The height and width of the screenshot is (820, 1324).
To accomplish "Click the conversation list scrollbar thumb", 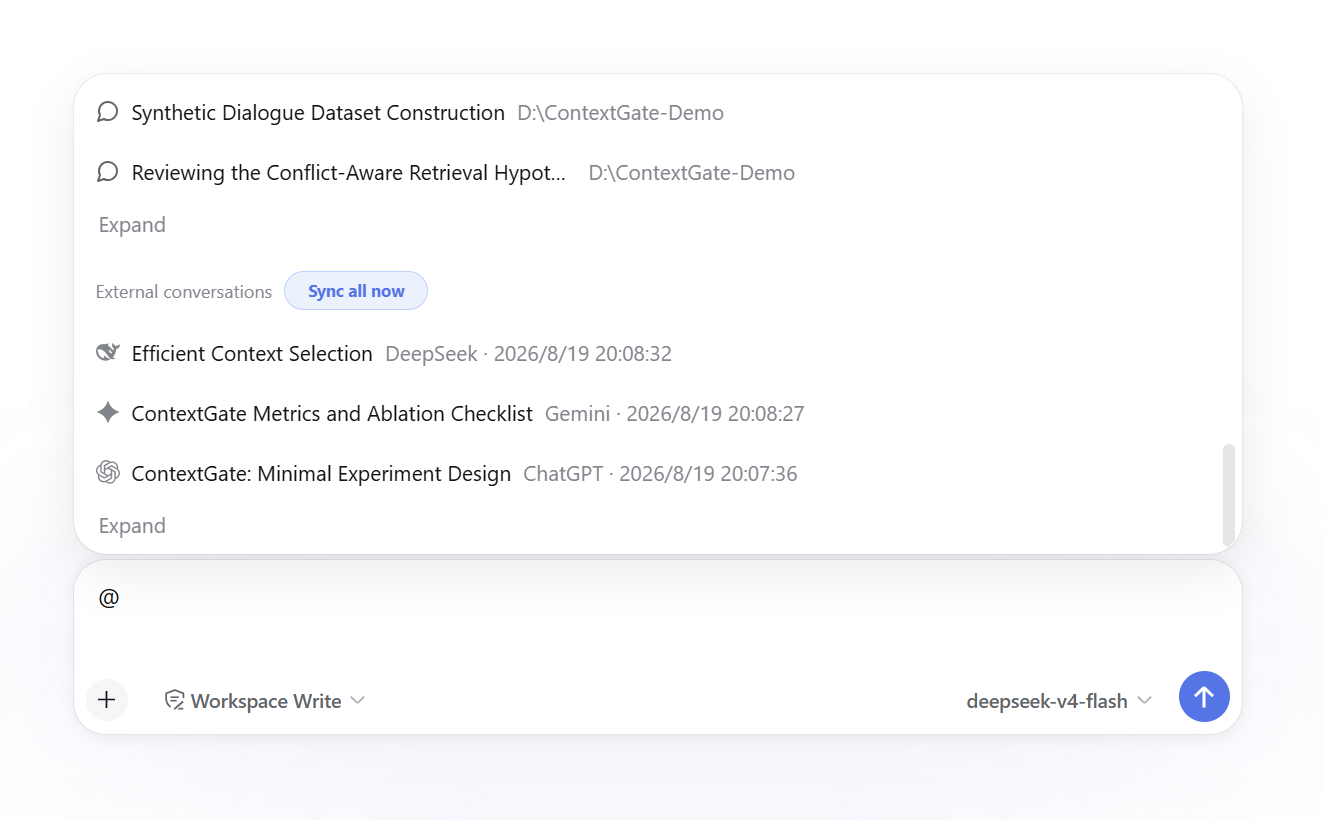I will click(x=1229, y=494).
